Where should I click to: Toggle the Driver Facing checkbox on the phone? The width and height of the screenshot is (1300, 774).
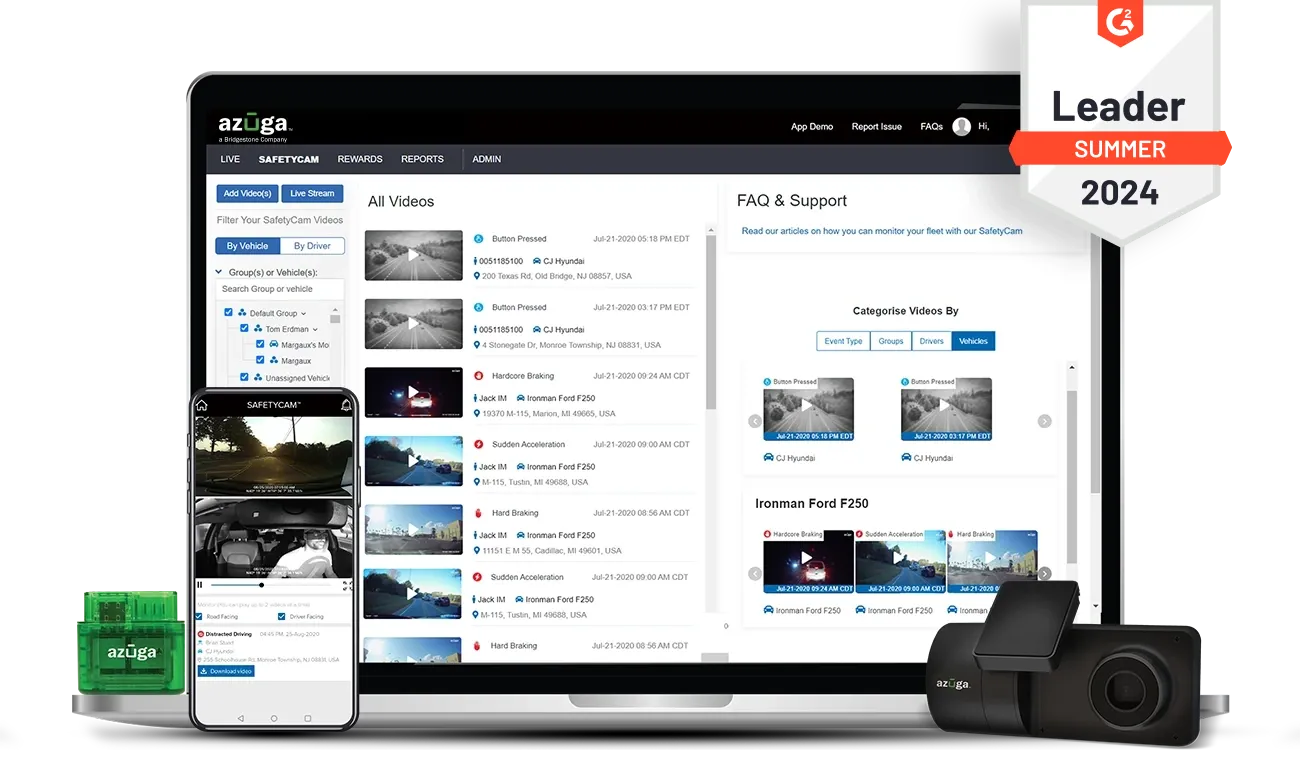(280, 616)
